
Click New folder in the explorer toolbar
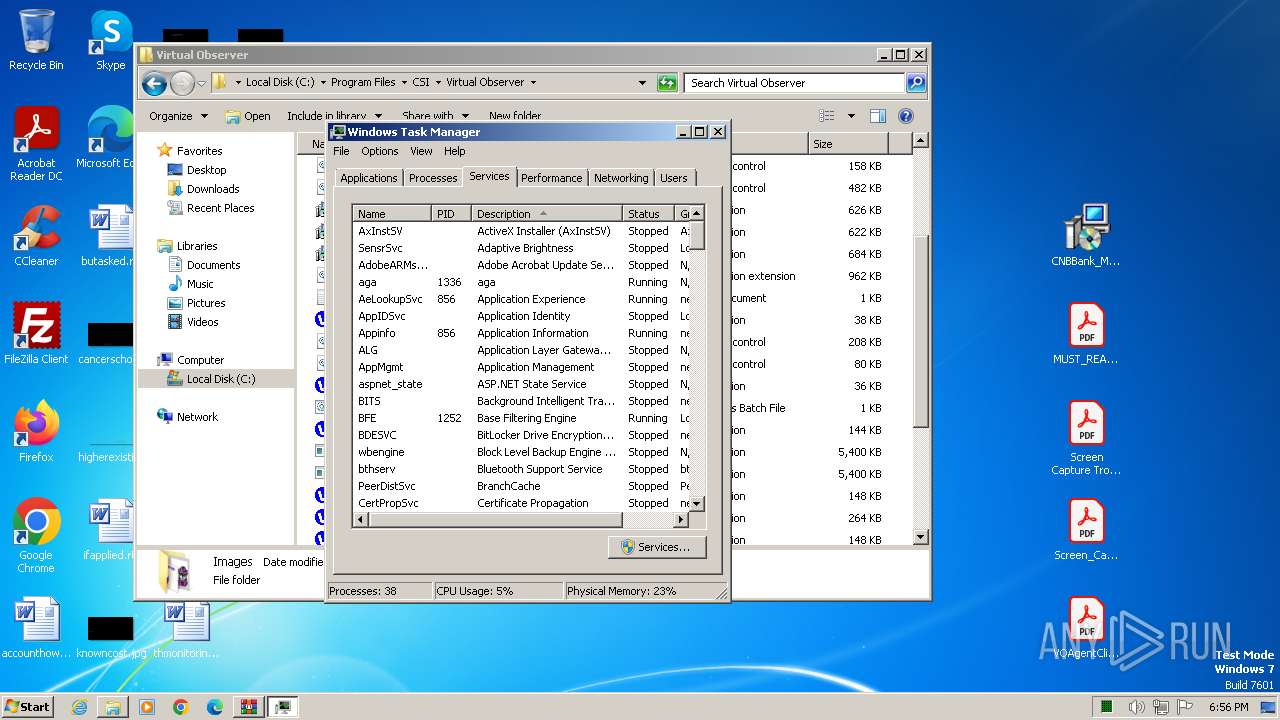(515, 116)
